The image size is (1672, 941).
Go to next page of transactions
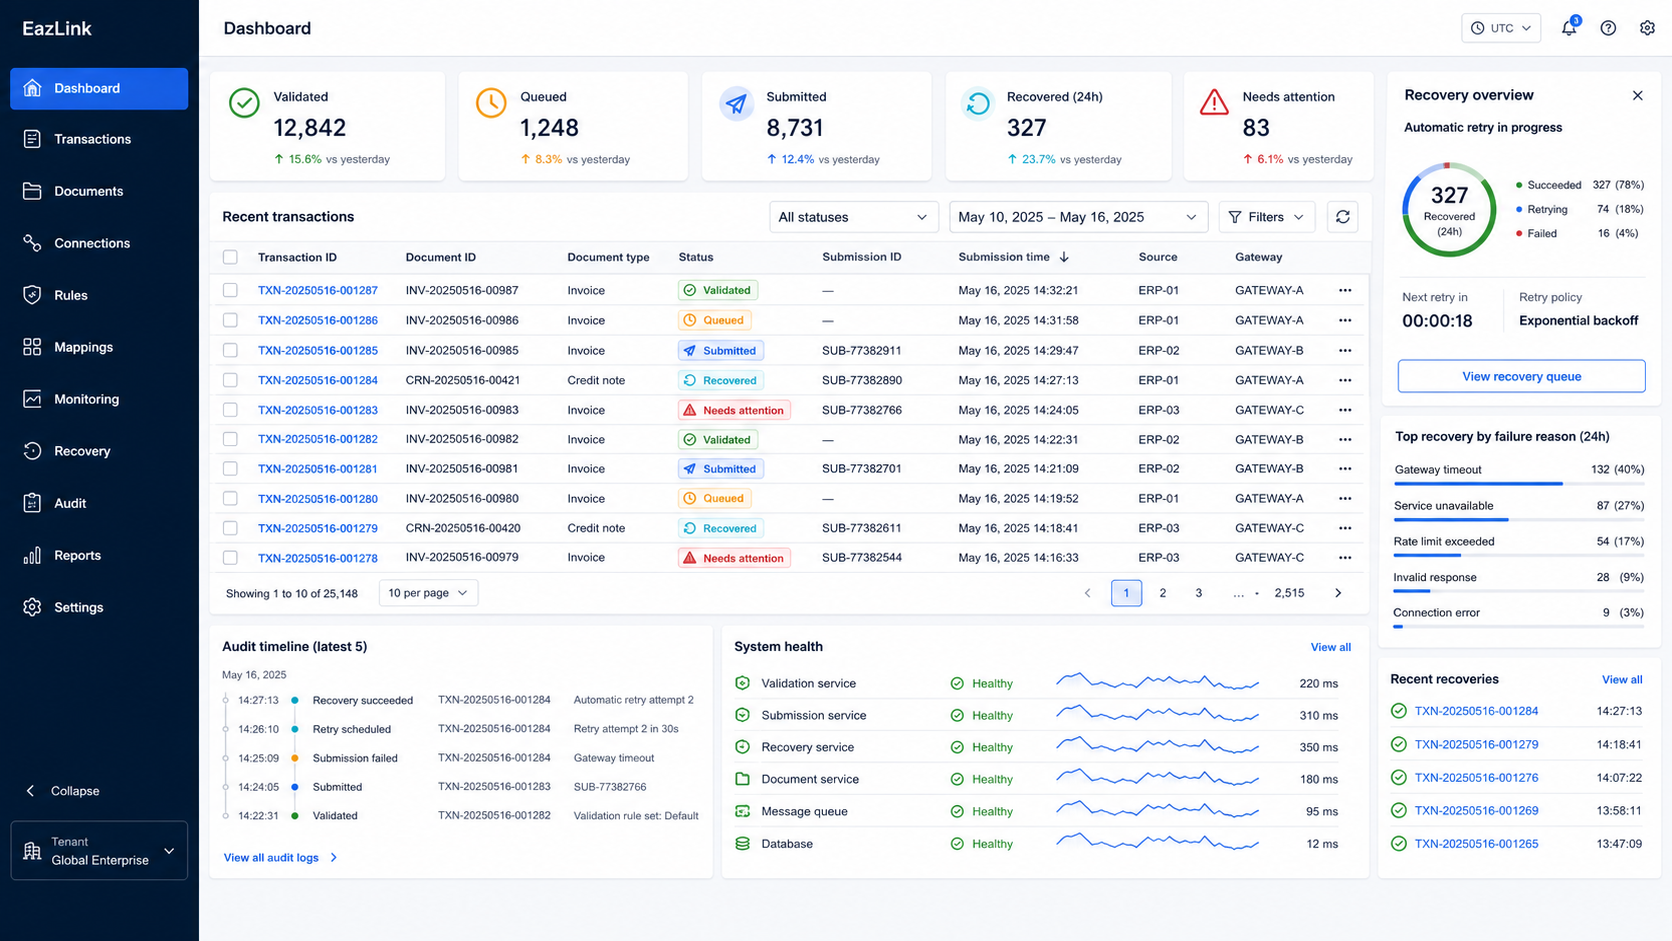click(1338, 593)
